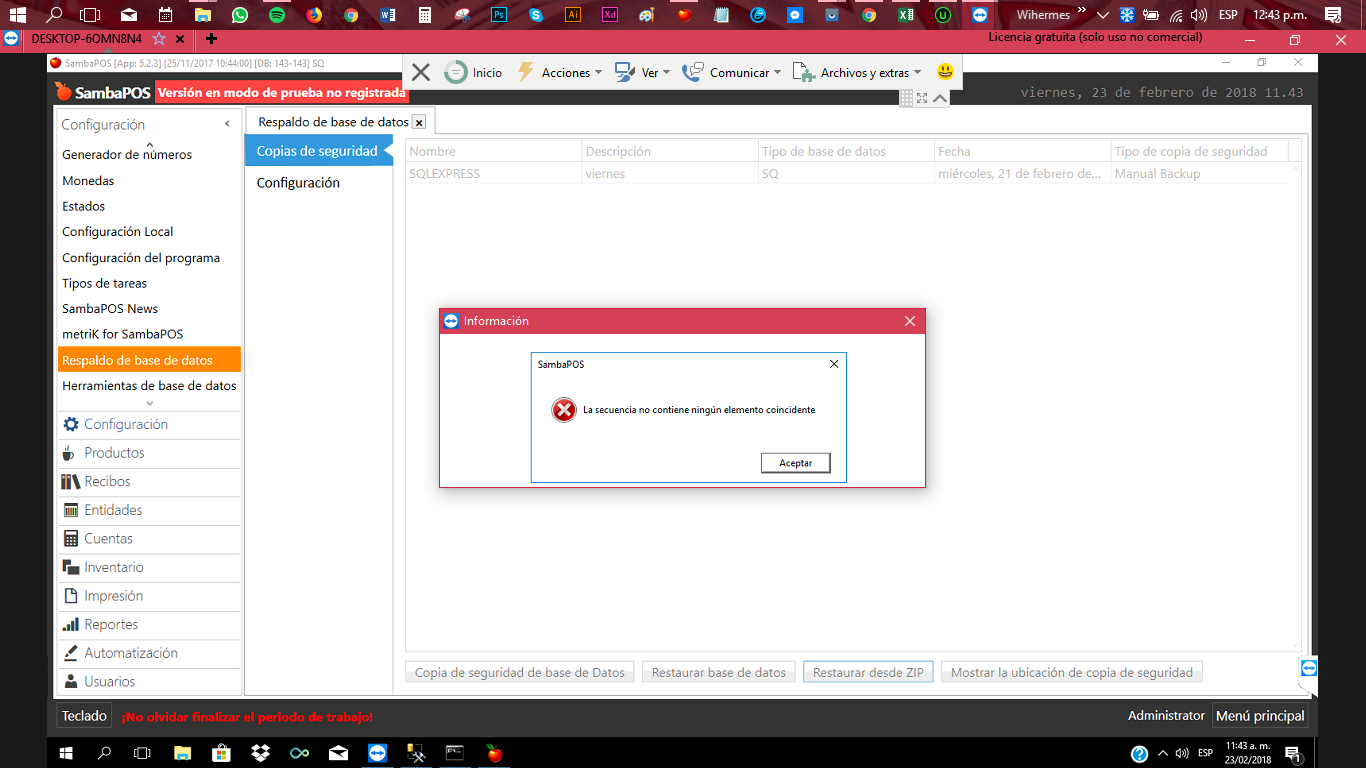Screen dimensions: 1366x768
Task: Click Aceptar in the SambaPOS error dialog
Action: tap(795, 463)
